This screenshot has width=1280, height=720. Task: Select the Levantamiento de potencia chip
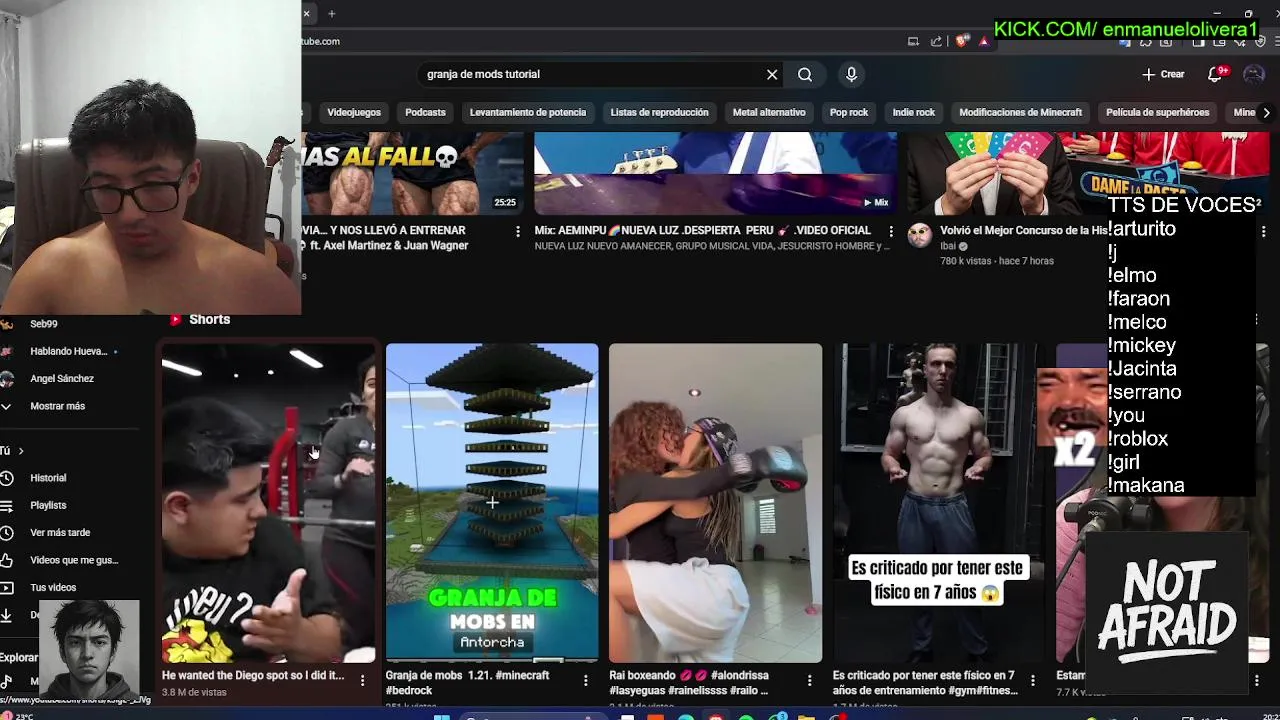pos(528,112)
